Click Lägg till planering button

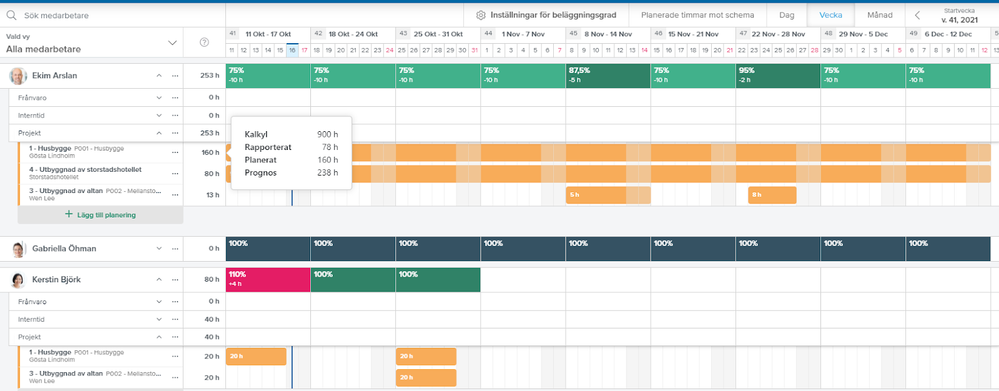(100, 215)
